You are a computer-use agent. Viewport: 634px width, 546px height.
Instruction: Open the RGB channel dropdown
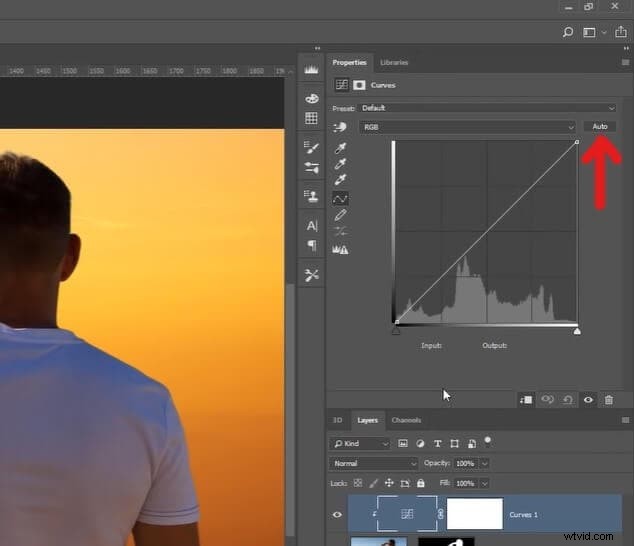[x=467, y=127]
